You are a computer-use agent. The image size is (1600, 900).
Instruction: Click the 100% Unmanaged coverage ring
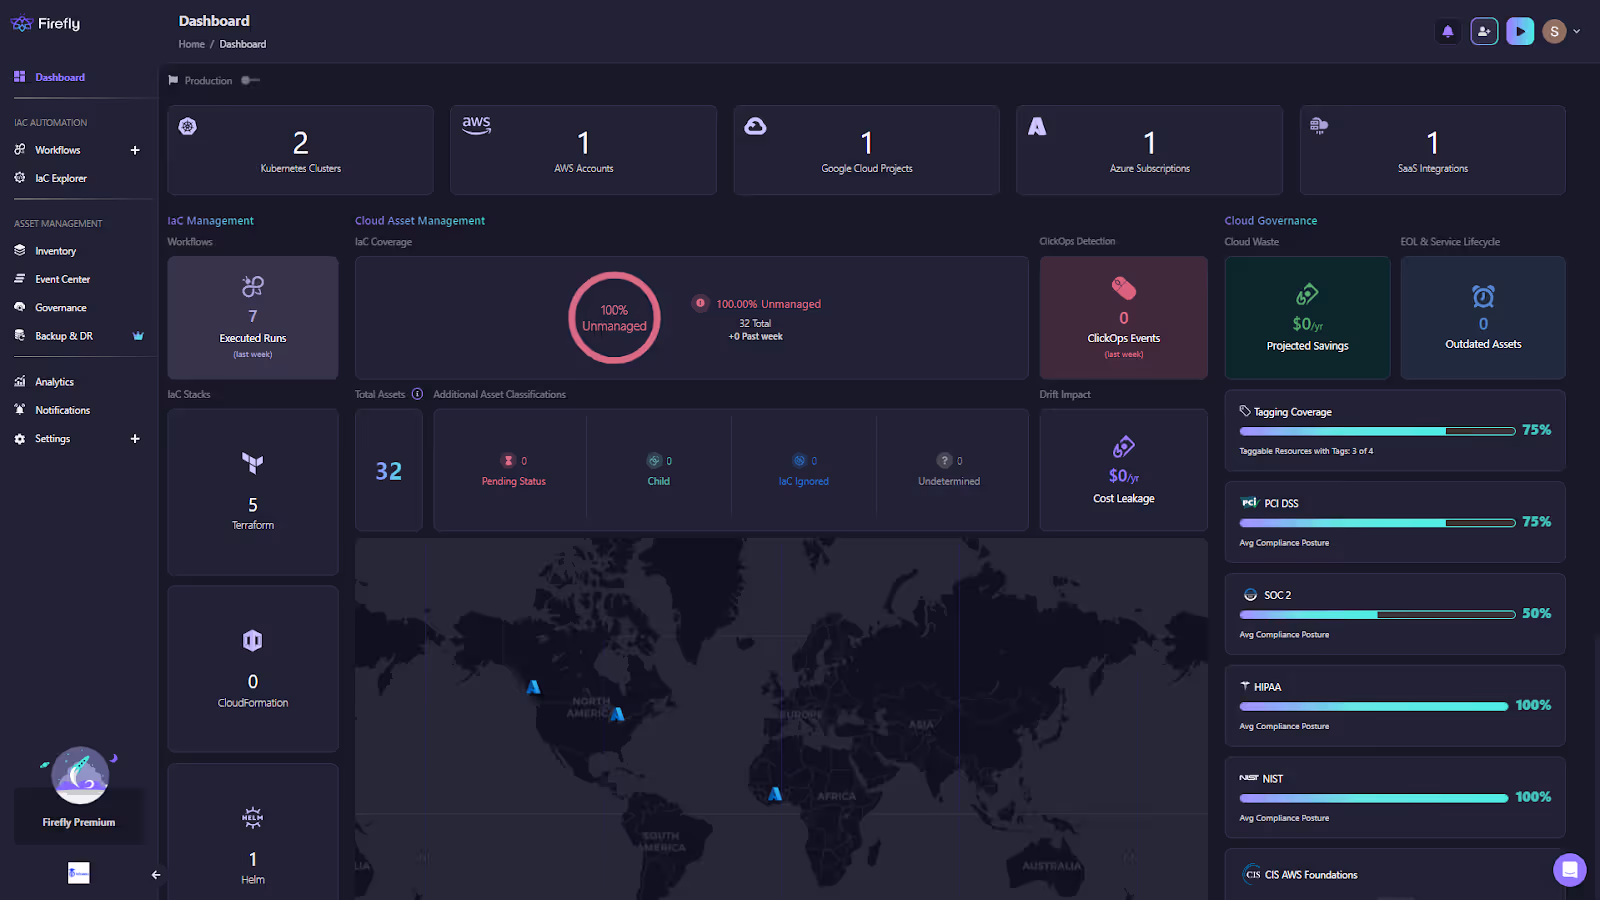click(x=614, y=318)
